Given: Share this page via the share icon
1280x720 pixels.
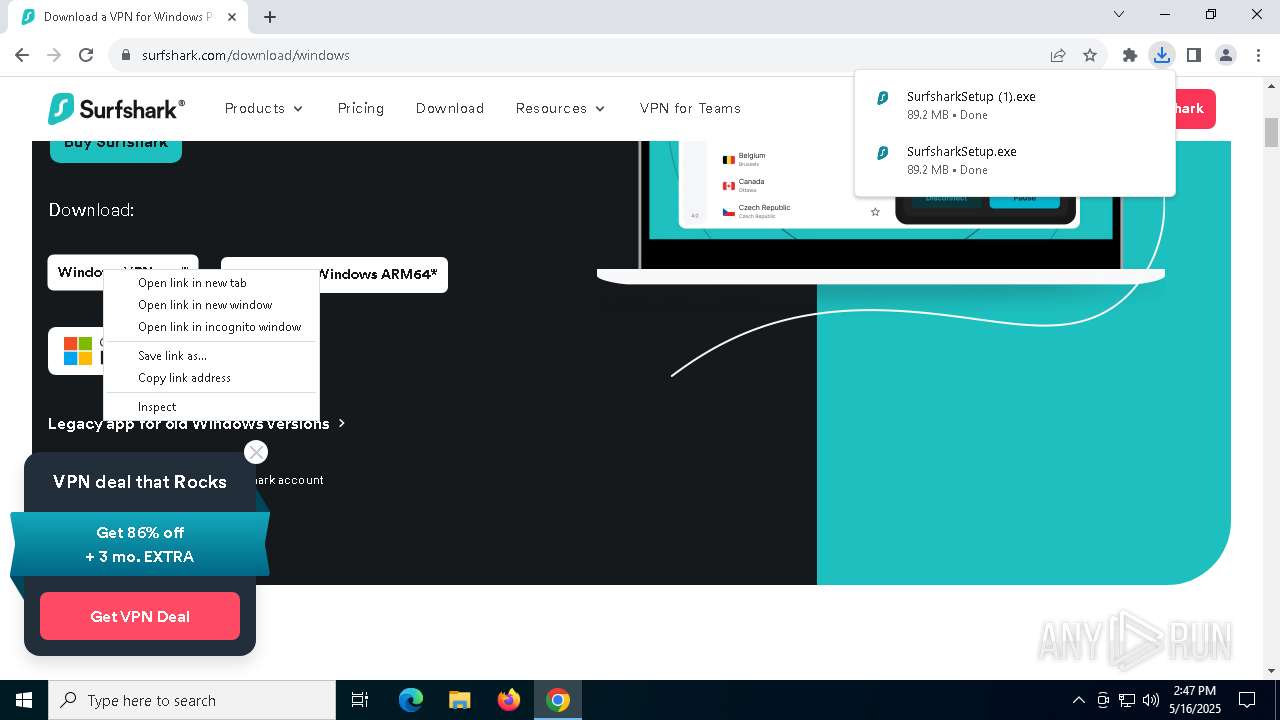Looking at the screenshot, I should click(1058, 55).
